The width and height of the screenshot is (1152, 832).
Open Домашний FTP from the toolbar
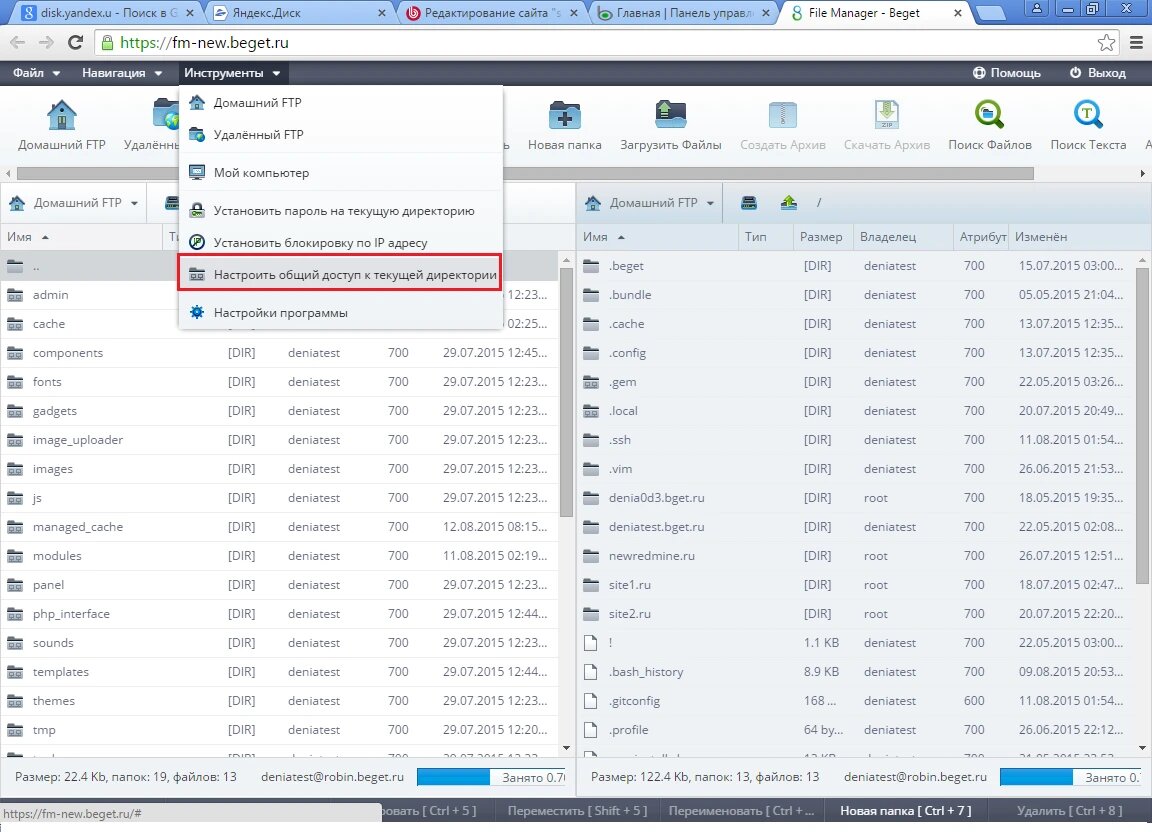tap(62, 126)
